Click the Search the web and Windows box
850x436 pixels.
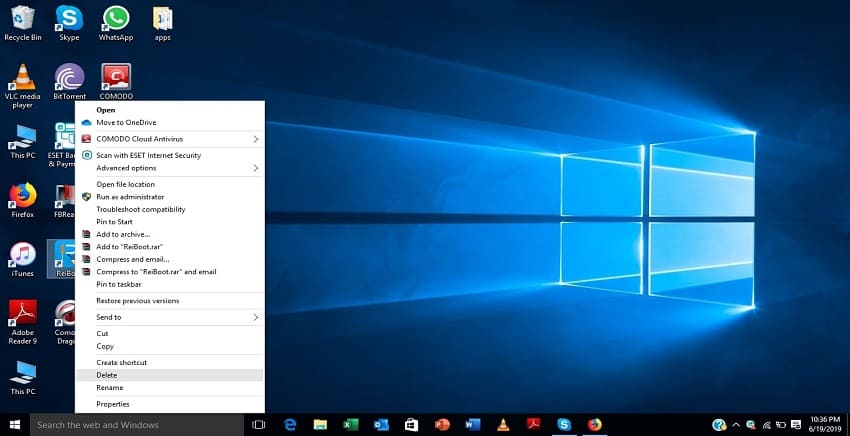(x=137, y=425)
